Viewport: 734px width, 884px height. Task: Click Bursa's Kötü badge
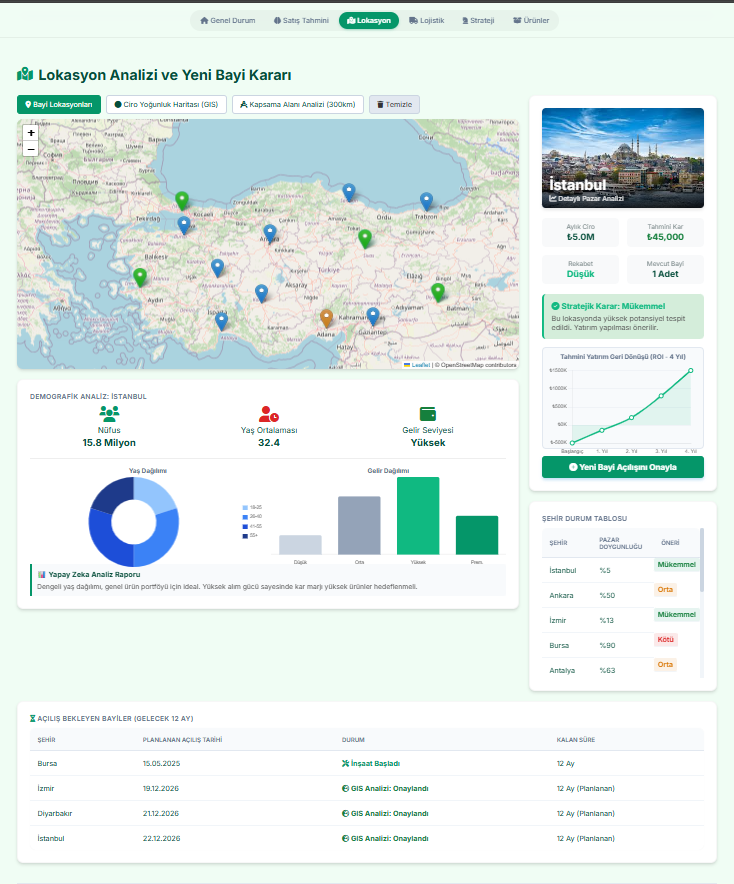coord(665,640)
